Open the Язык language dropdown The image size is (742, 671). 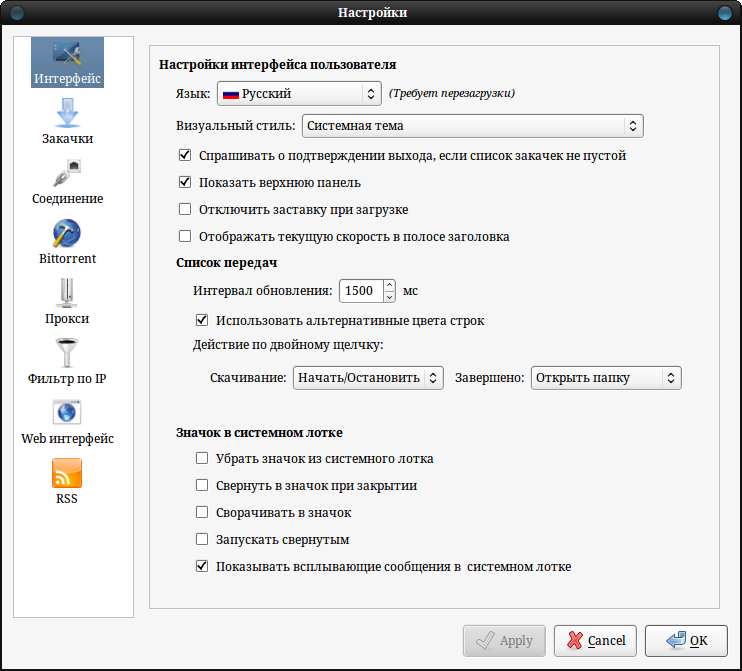(299, 94)
